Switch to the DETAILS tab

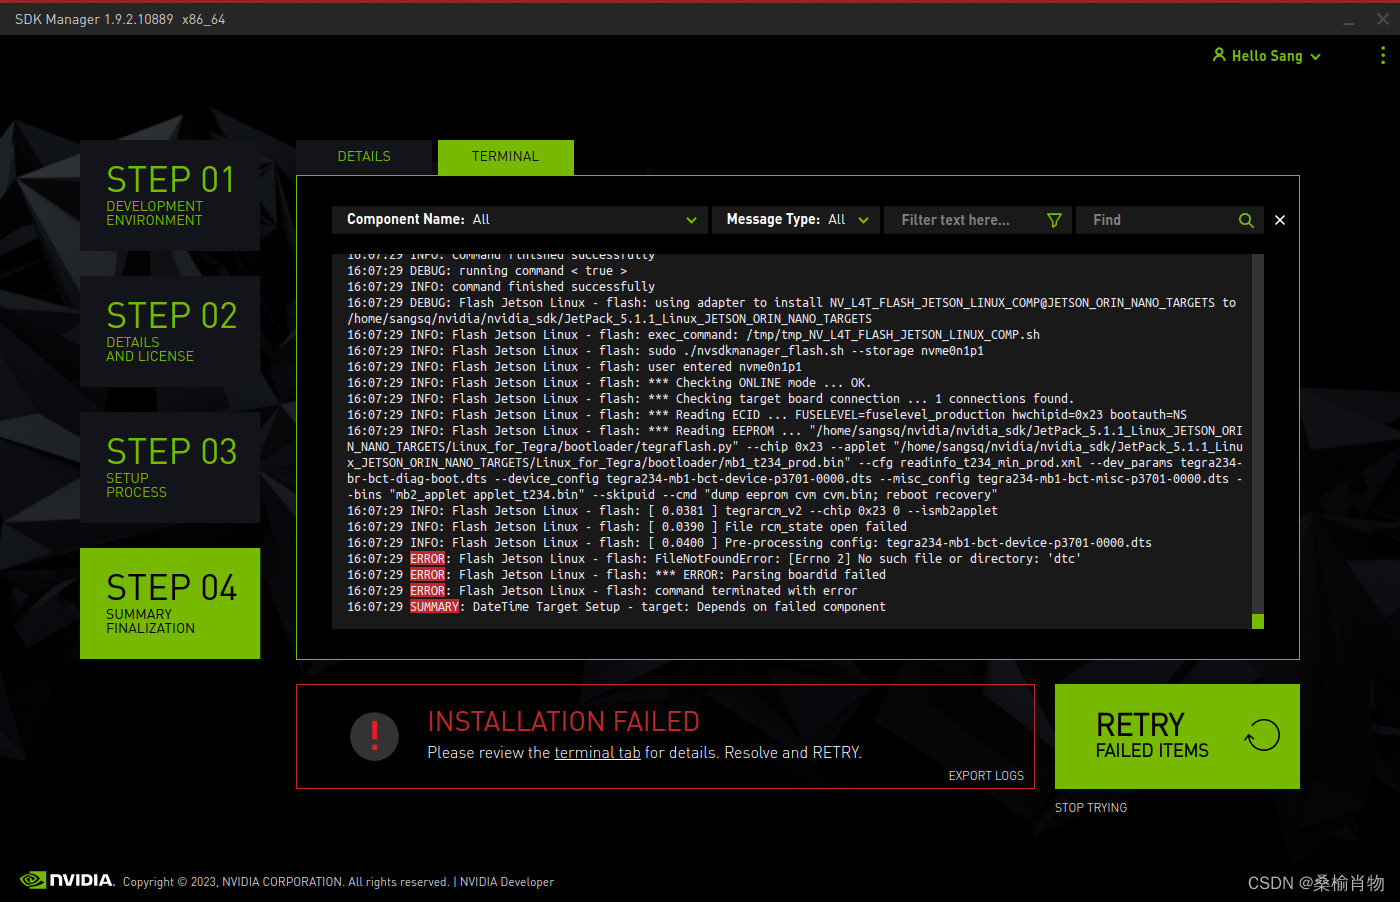pyautogui.click(x=364, y=156)
